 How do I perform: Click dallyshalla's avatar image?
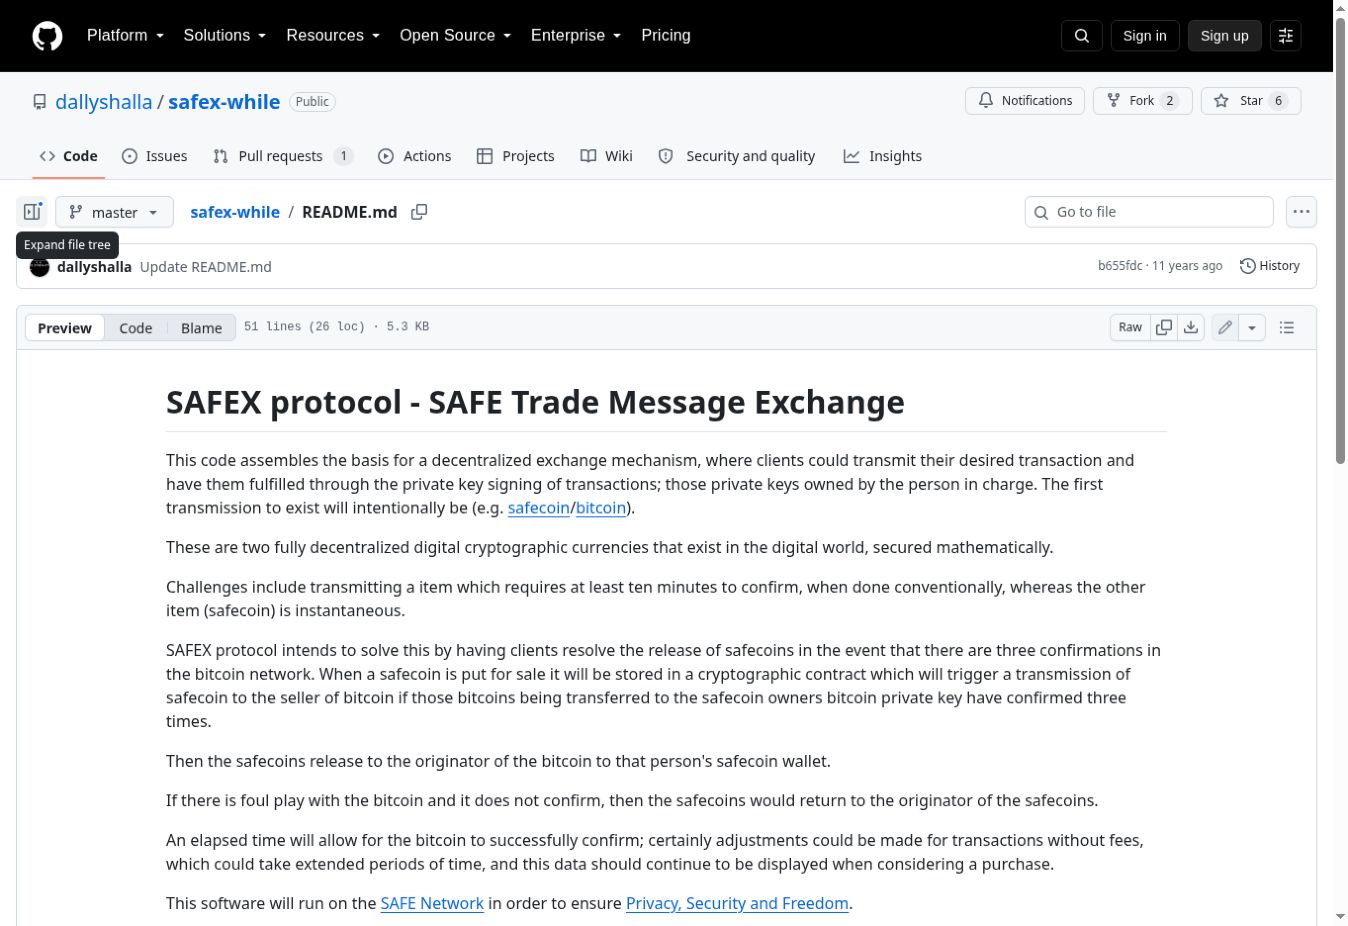tap(40, 267)
